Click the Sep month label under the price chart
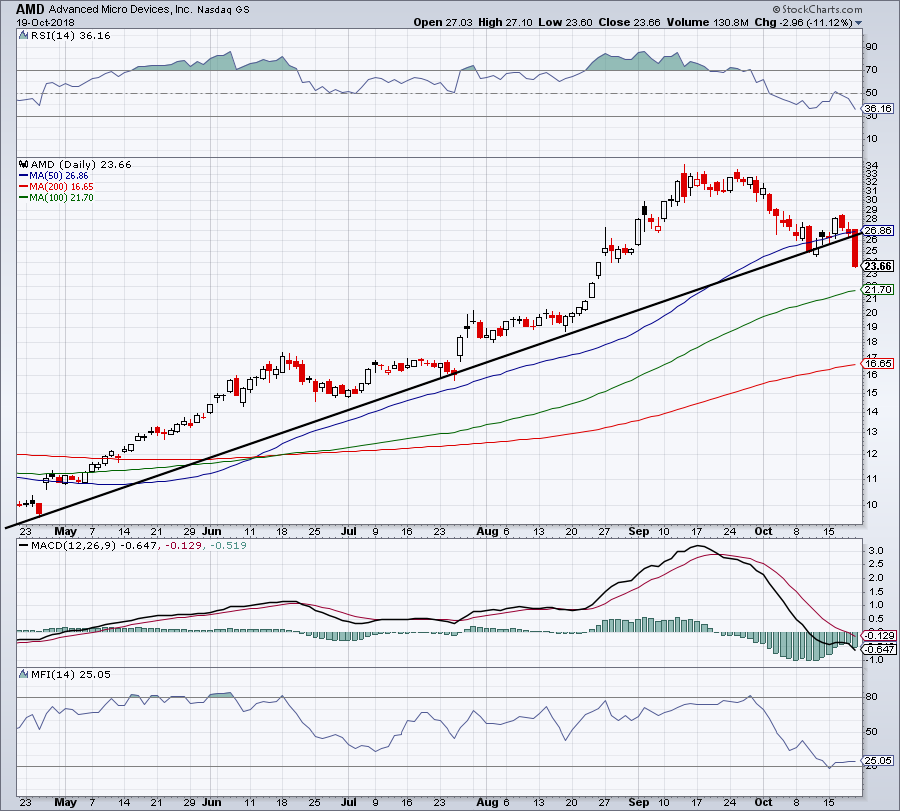Screen dimensions: 900x811 pyautogui.click(x=638, y=531)
